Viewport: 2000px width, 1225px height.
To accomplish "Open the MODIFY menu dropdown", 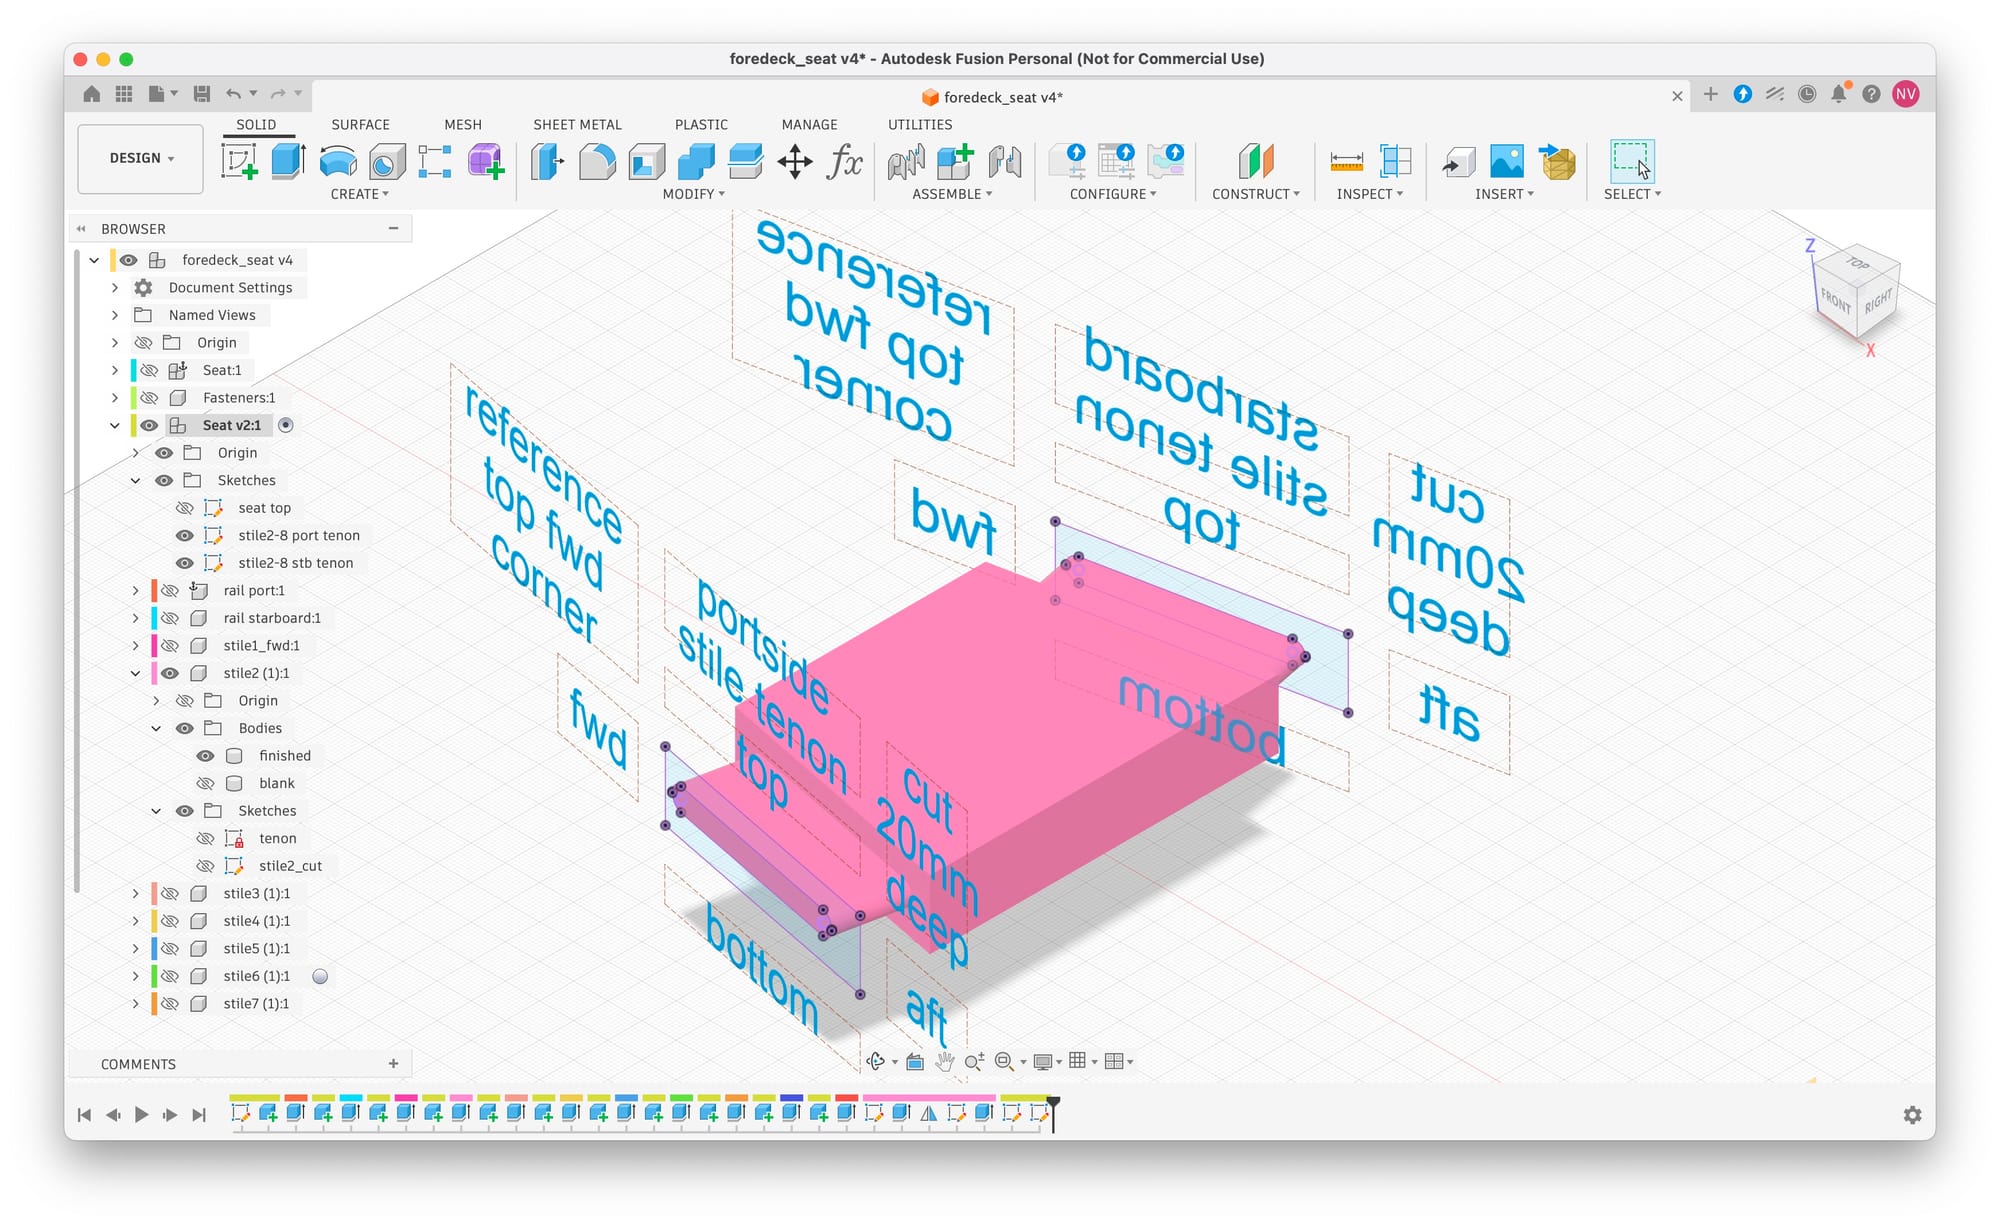I will (694, 194).
